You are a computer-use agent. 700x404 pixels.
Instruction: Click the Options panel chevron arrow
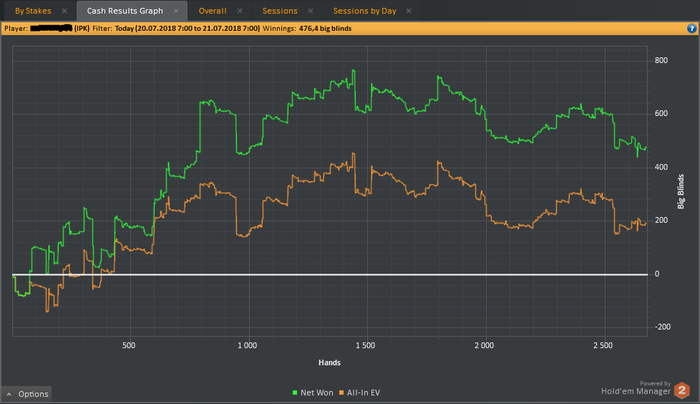pyautogui.click(x=9, y=394)
